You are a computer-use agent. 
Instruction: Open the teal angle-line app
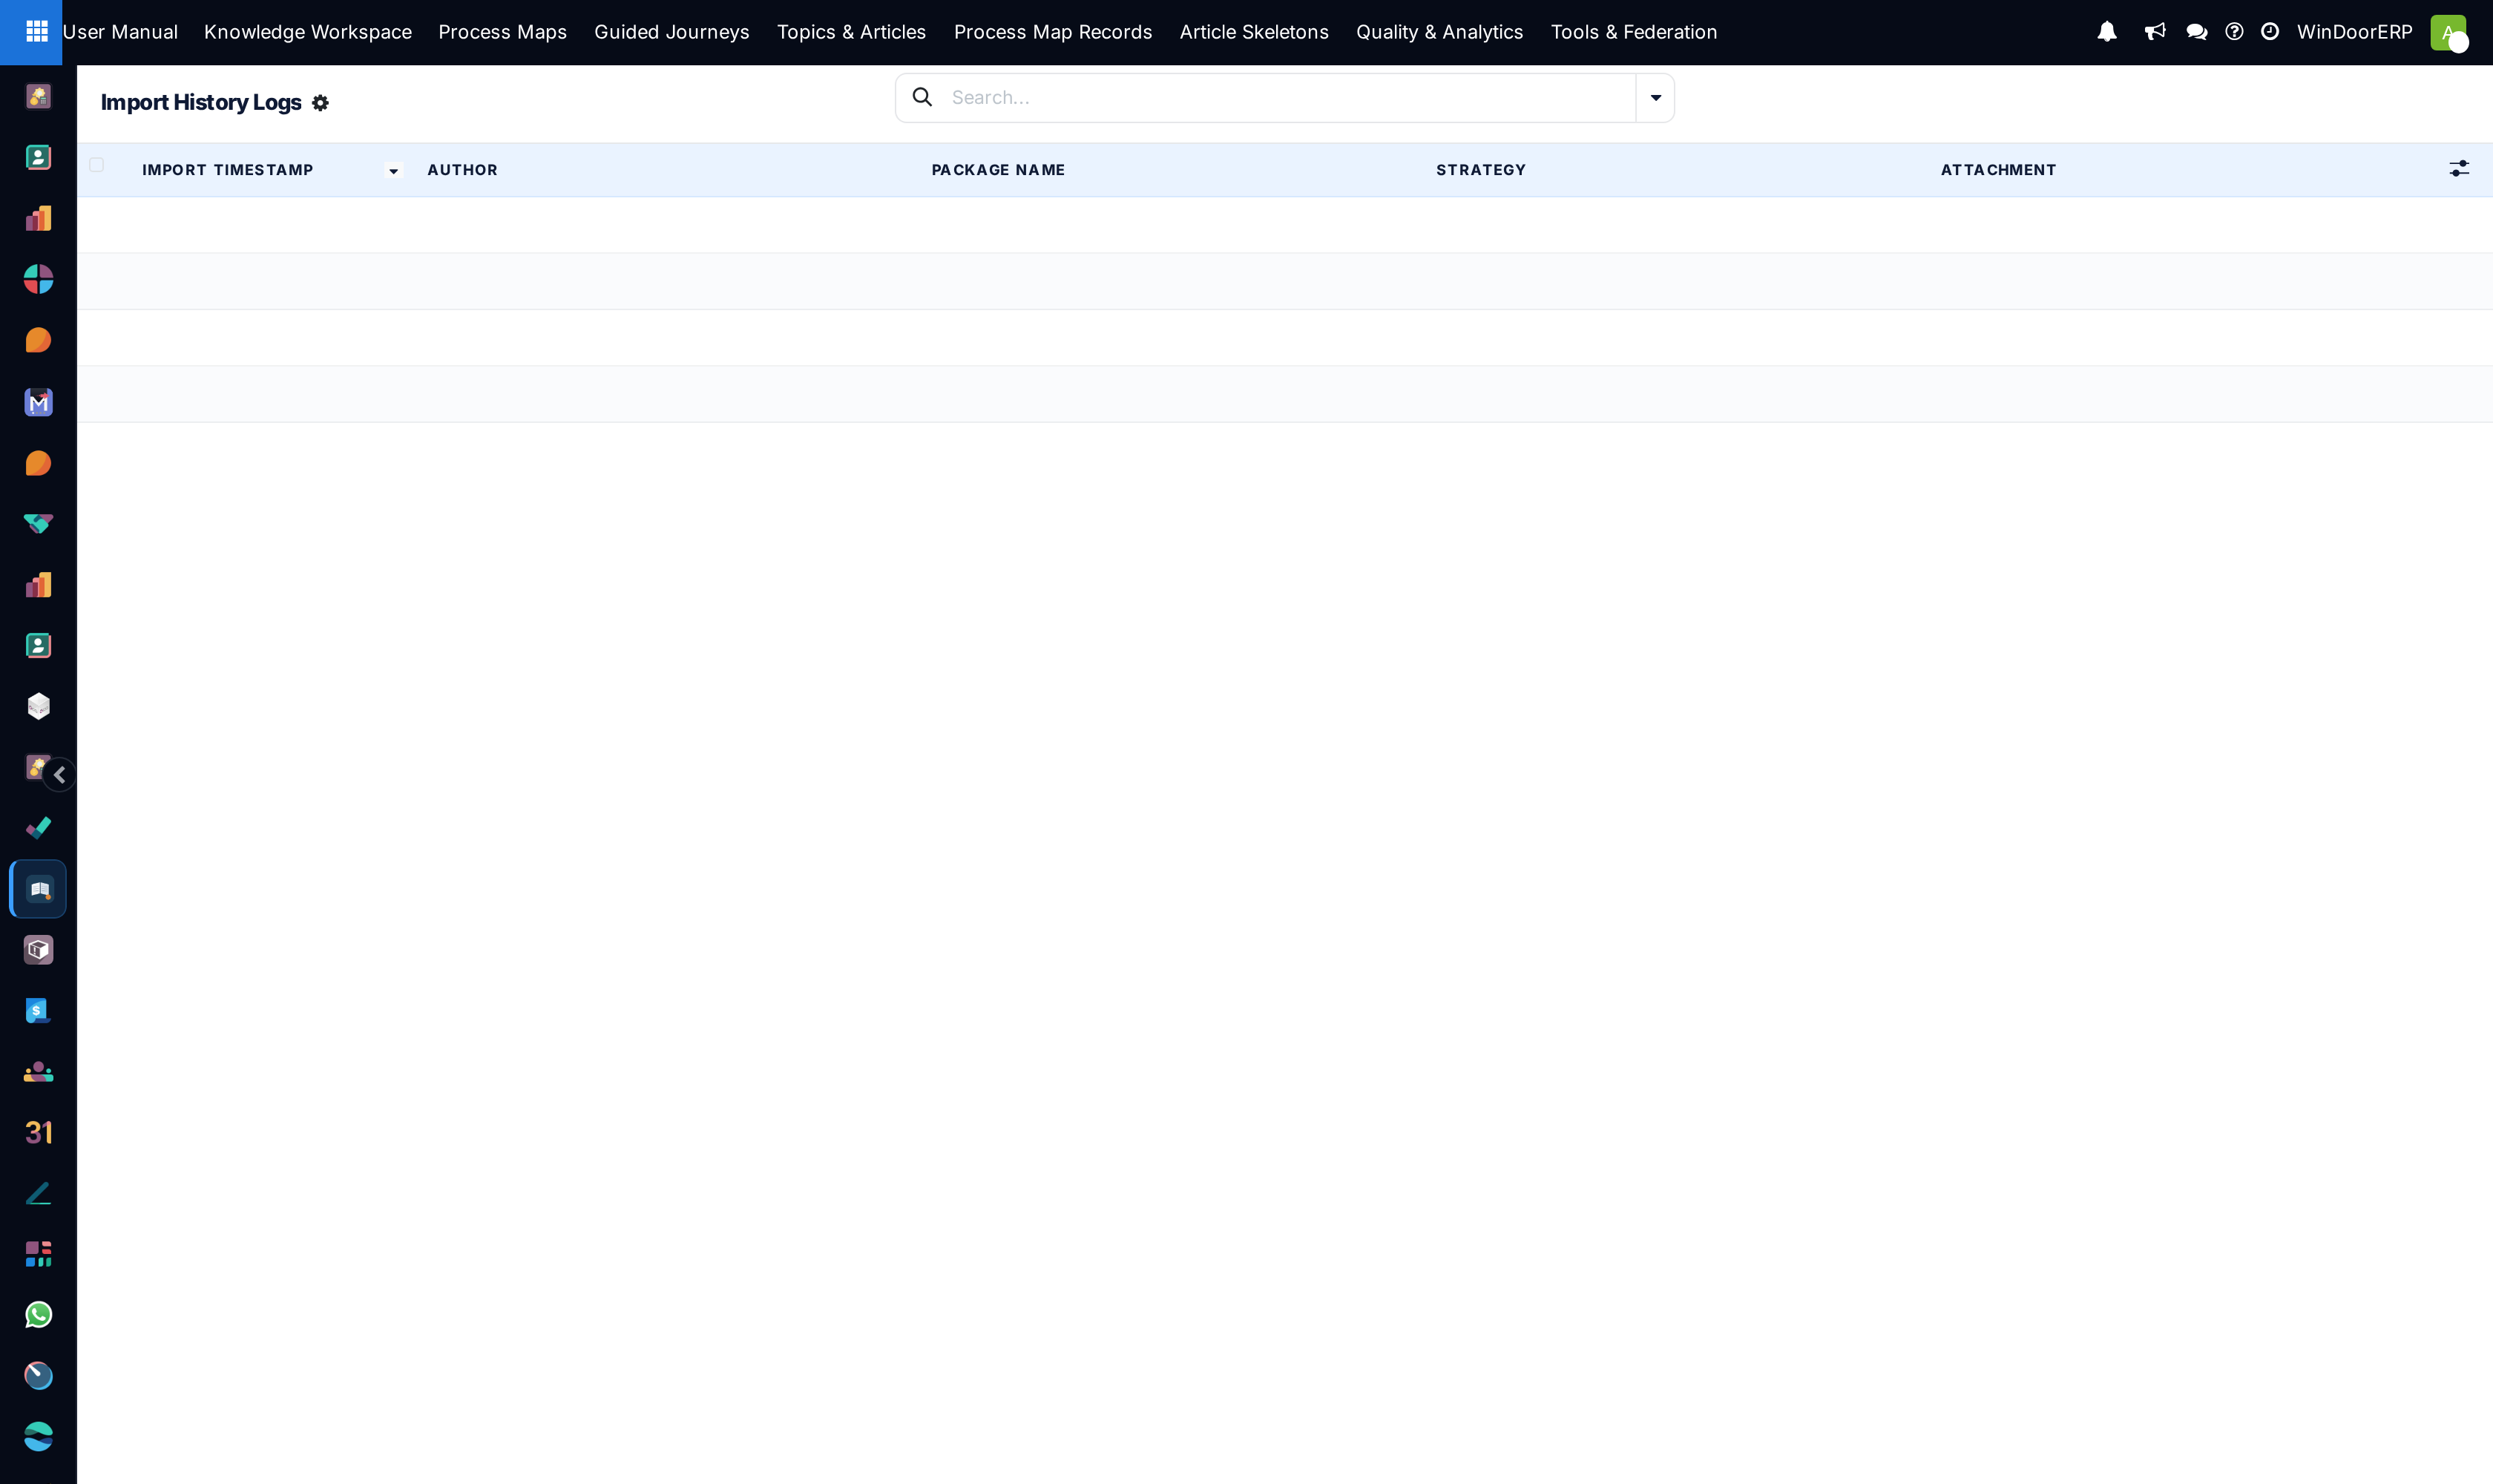(38, 1194)
